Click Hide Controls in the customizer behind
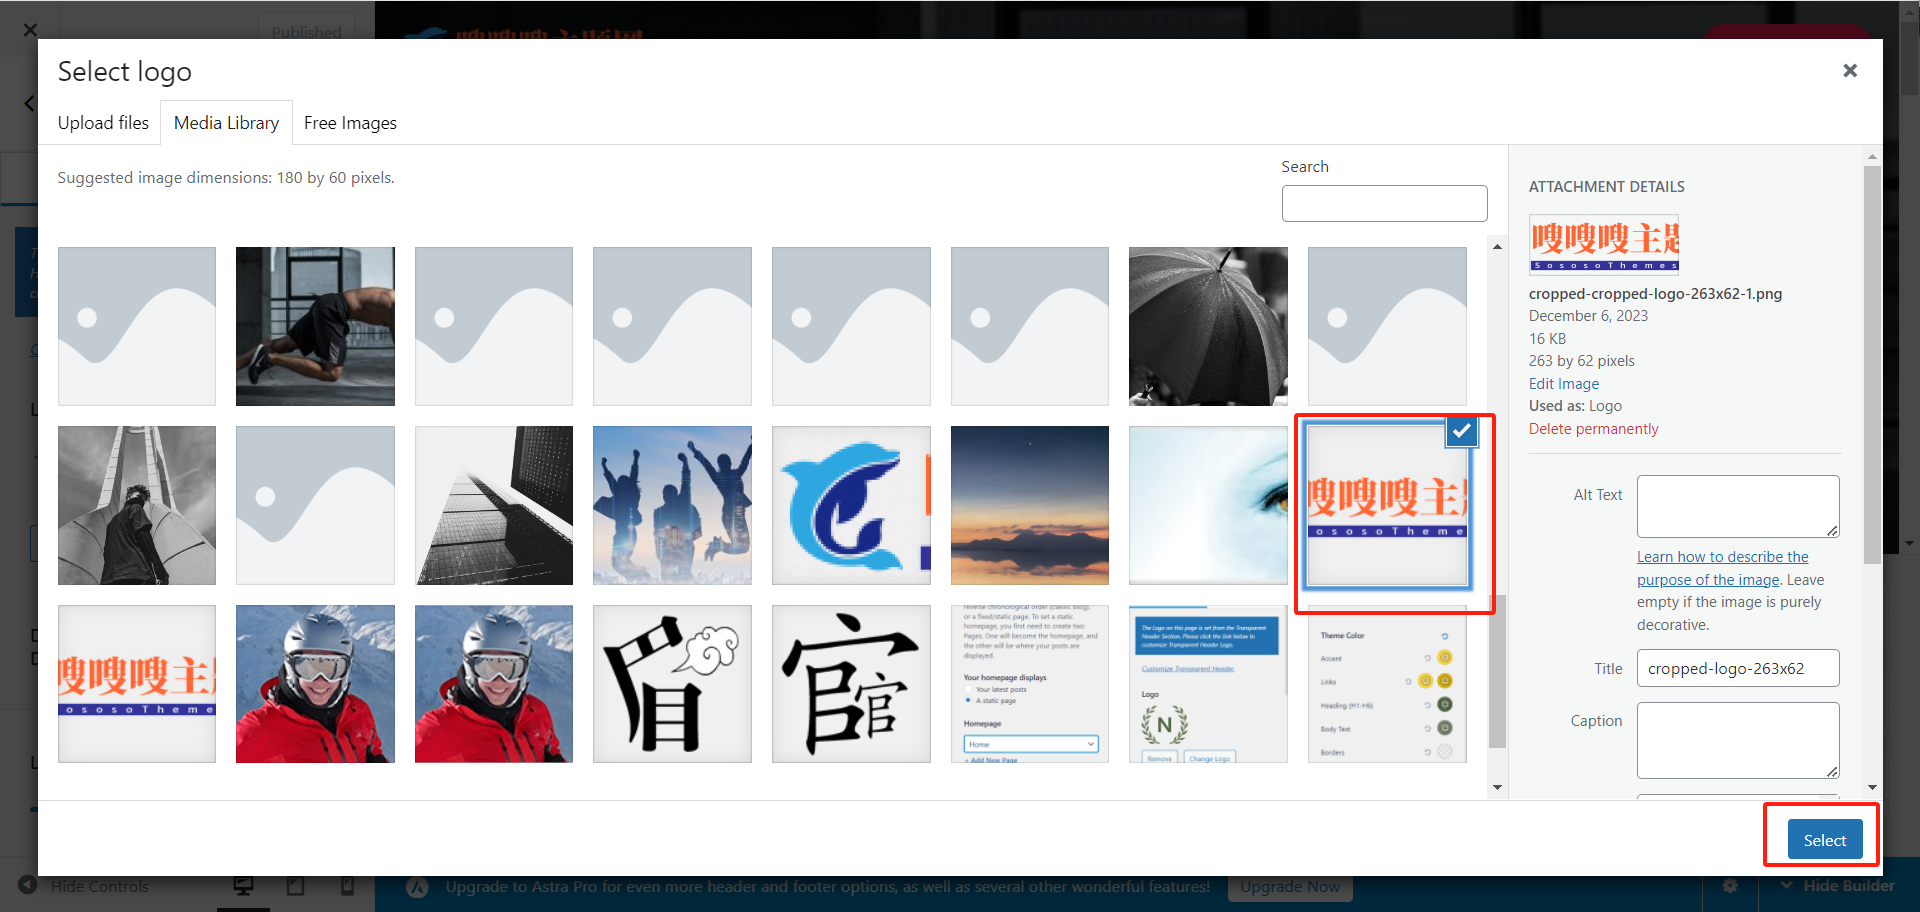 point(85,887)
